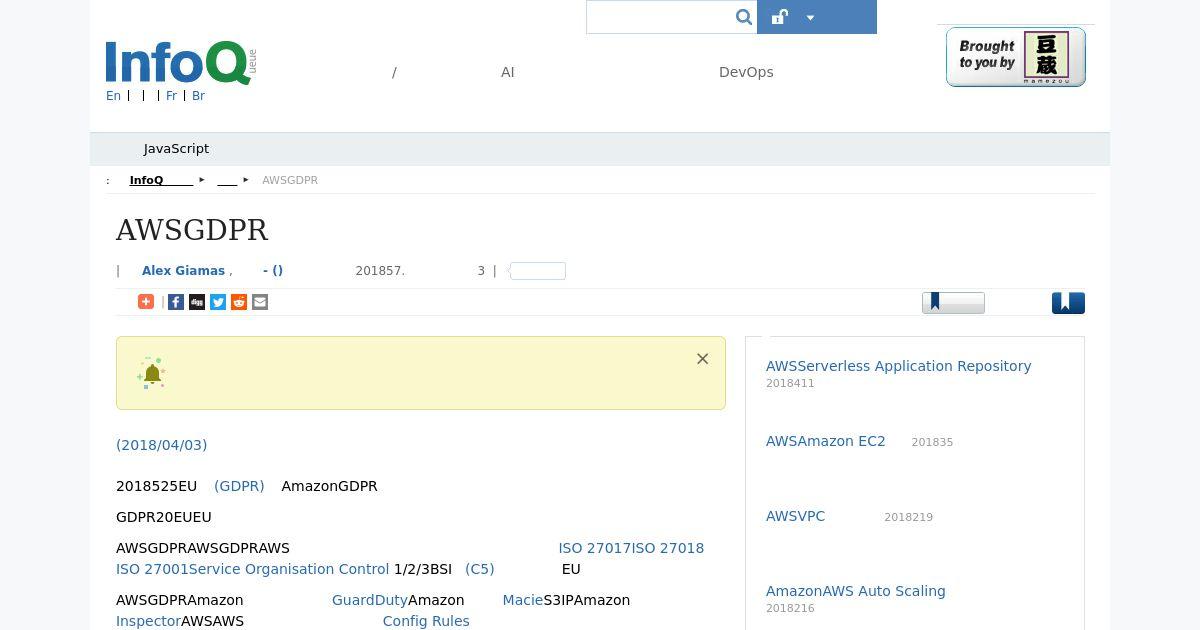Open the (2018/04/03) original article link
This screenshot has width=1200, height=630.
[162, 445]
